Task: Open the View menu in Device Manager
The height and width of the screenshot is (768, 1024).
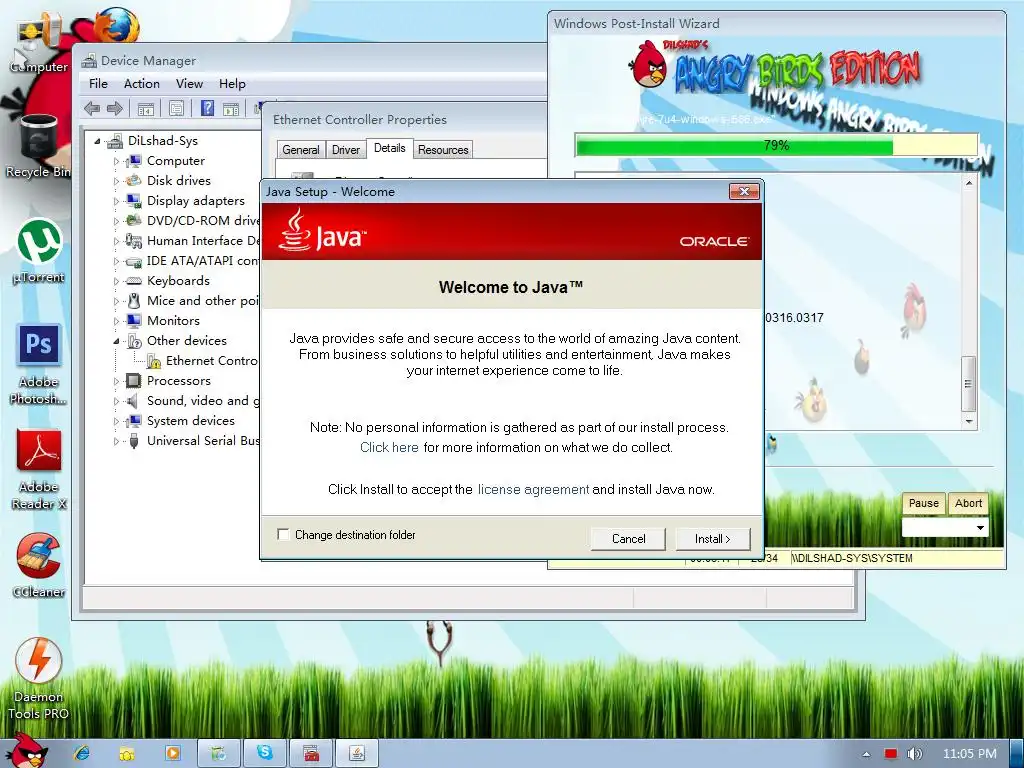Action: [189, 84]
